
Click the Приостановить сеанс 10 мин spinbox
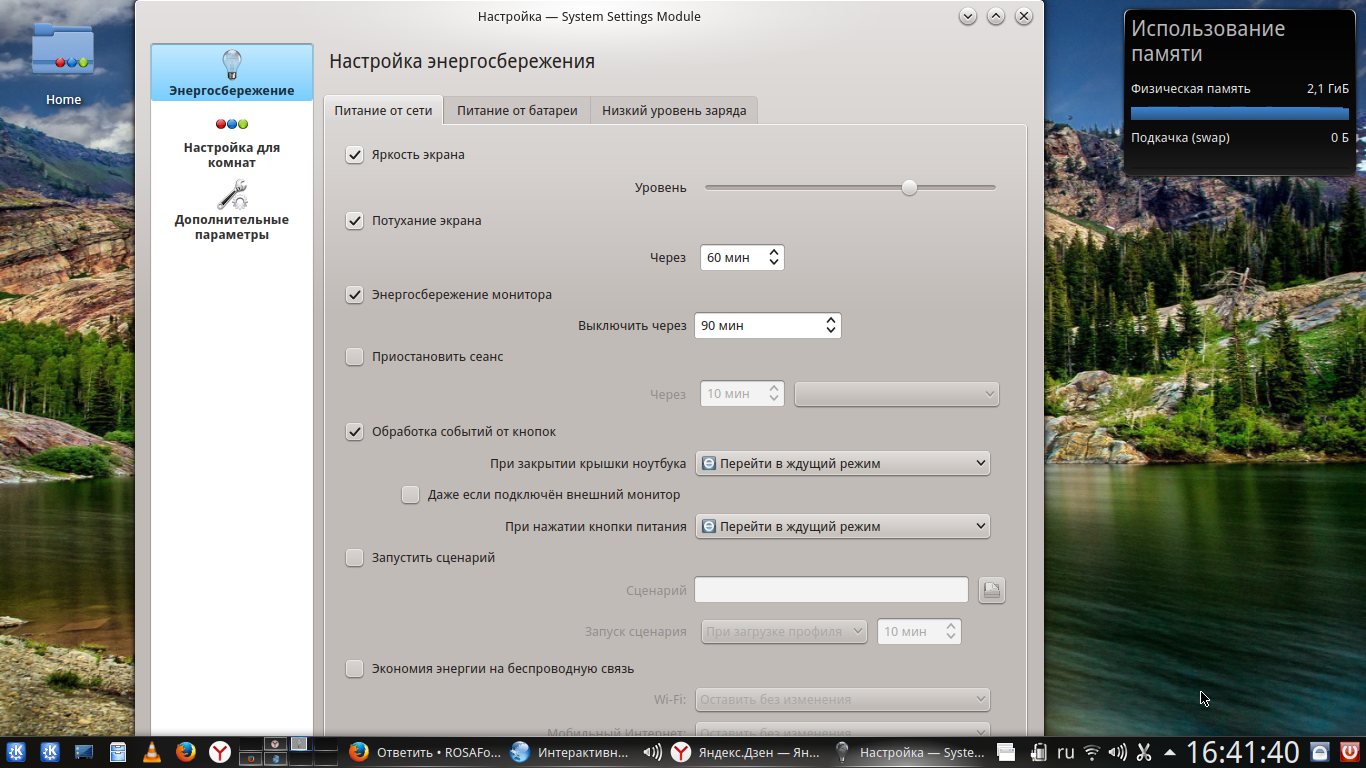(742, 394)
